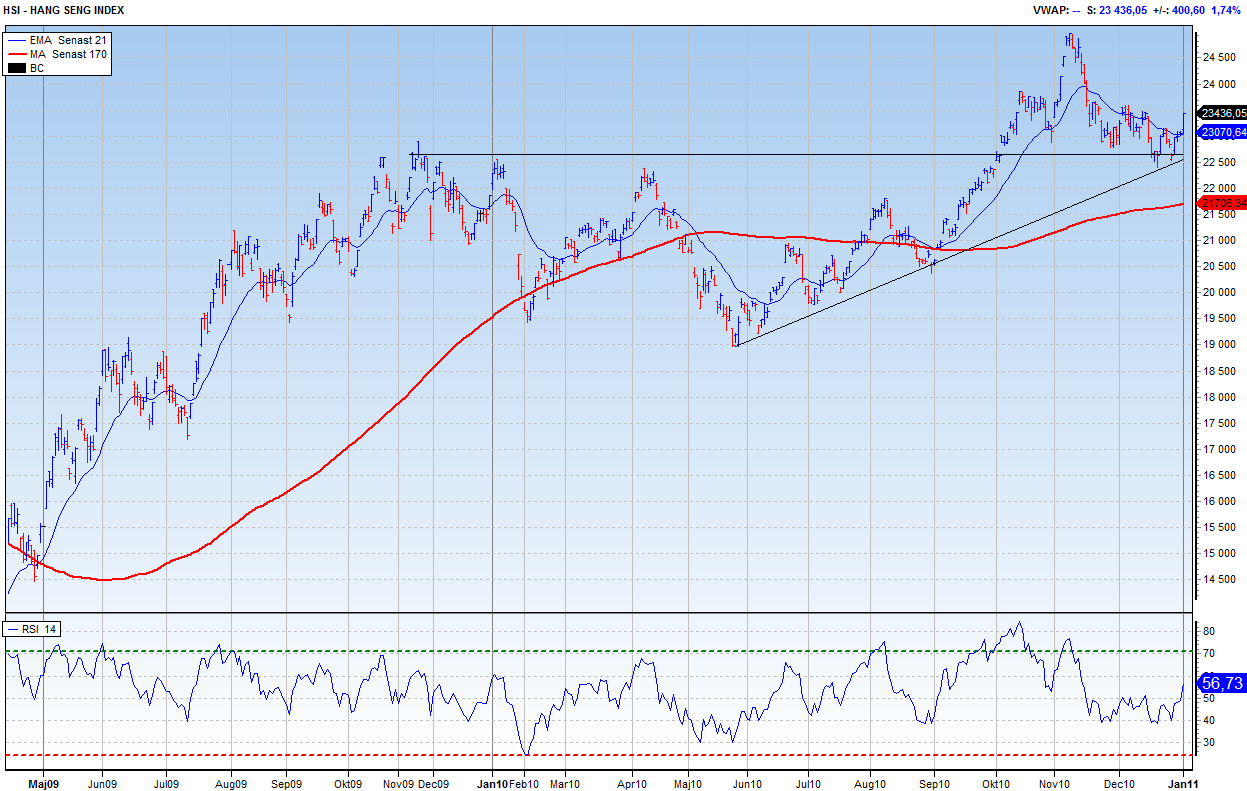
Task: Click the VWAP label in the header
Action: point(1049,10)
